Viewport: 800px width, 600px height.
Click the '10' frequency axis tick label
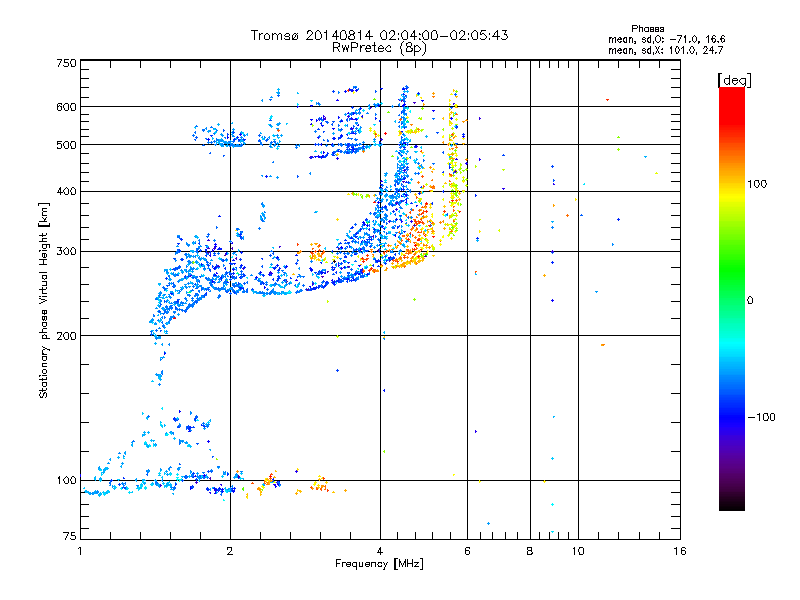coord(578,551)
